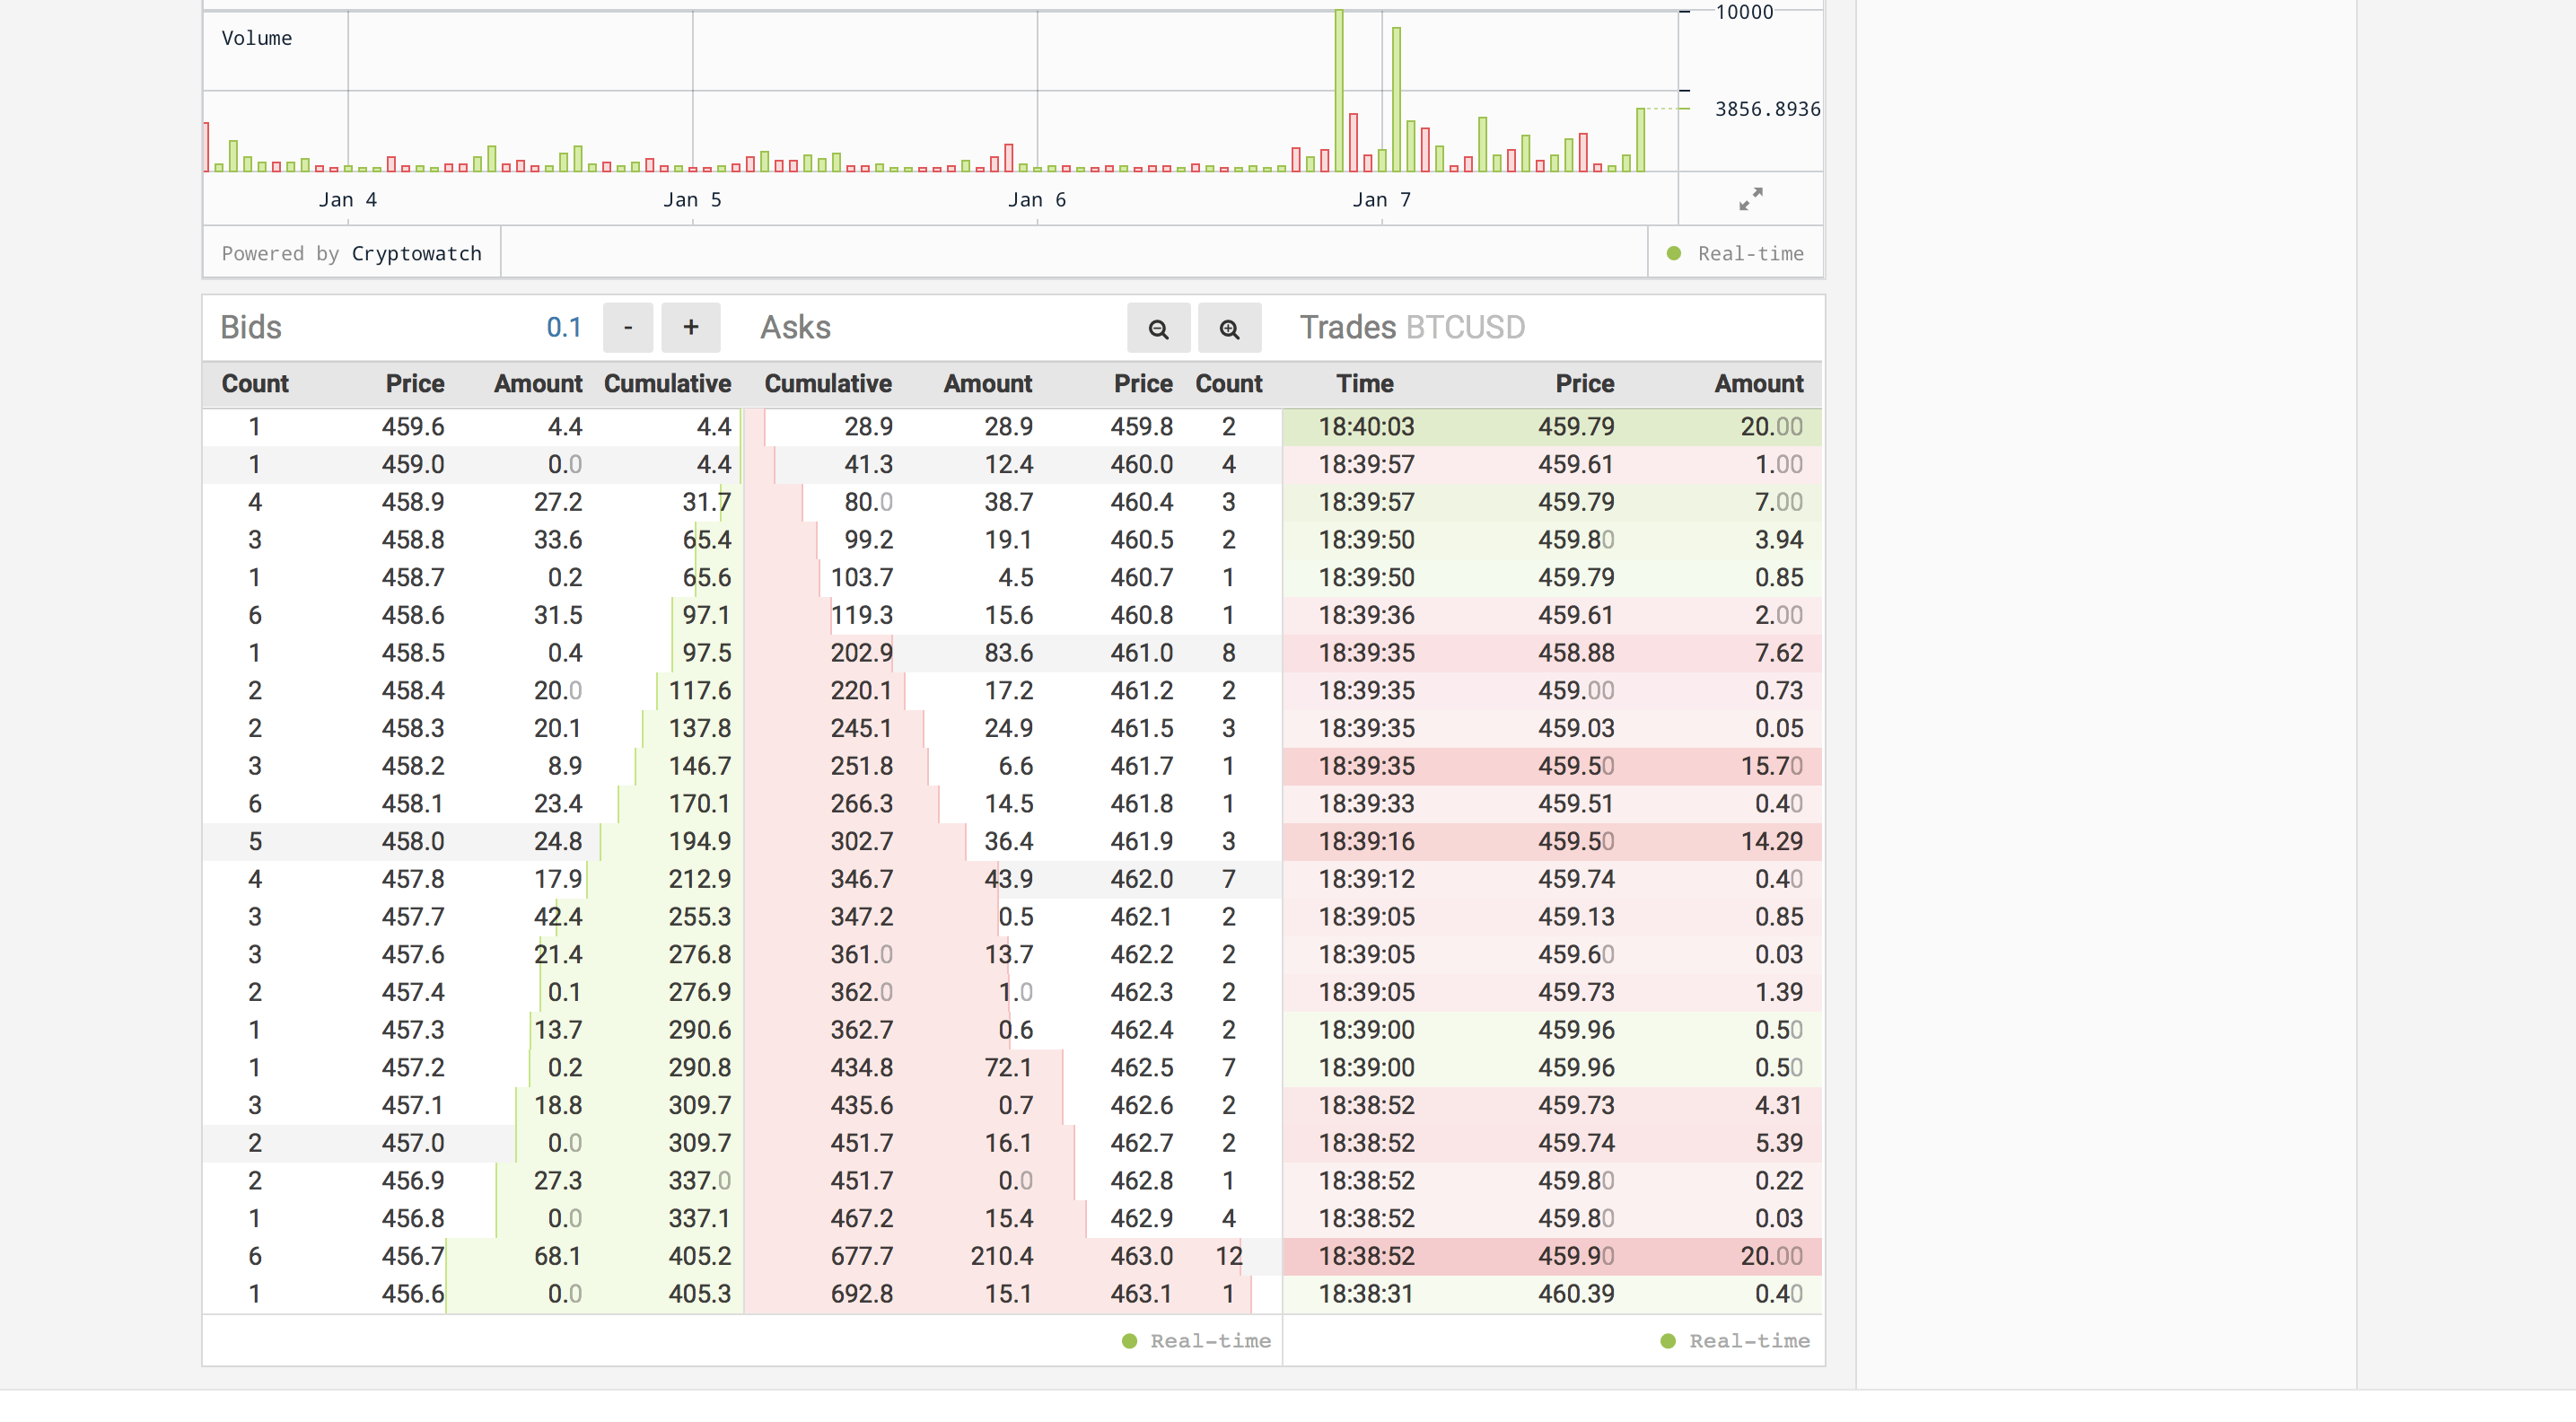Select the bid price 457.0
The width and height of the screenshot is (2576, 1422).
click(x=413, y=1143)
